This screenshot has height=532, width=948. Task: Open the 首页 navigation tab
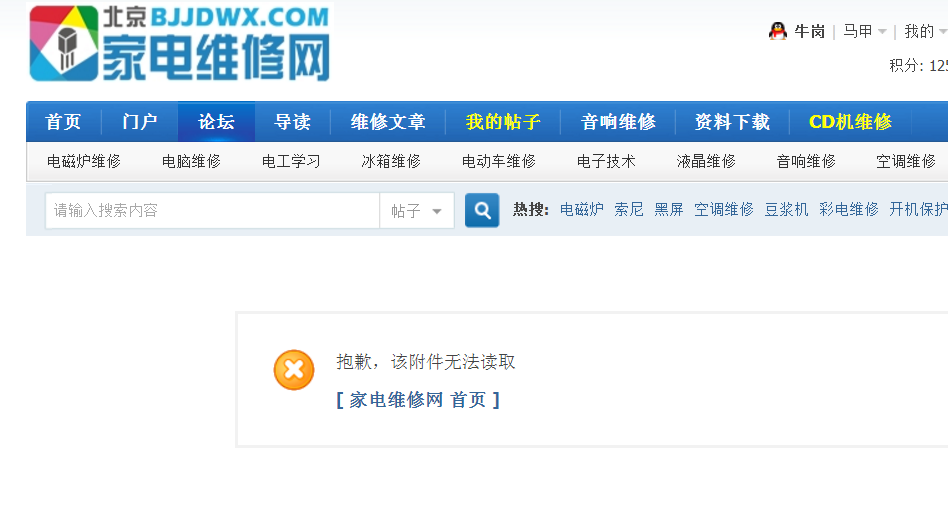tap(63, 122)
